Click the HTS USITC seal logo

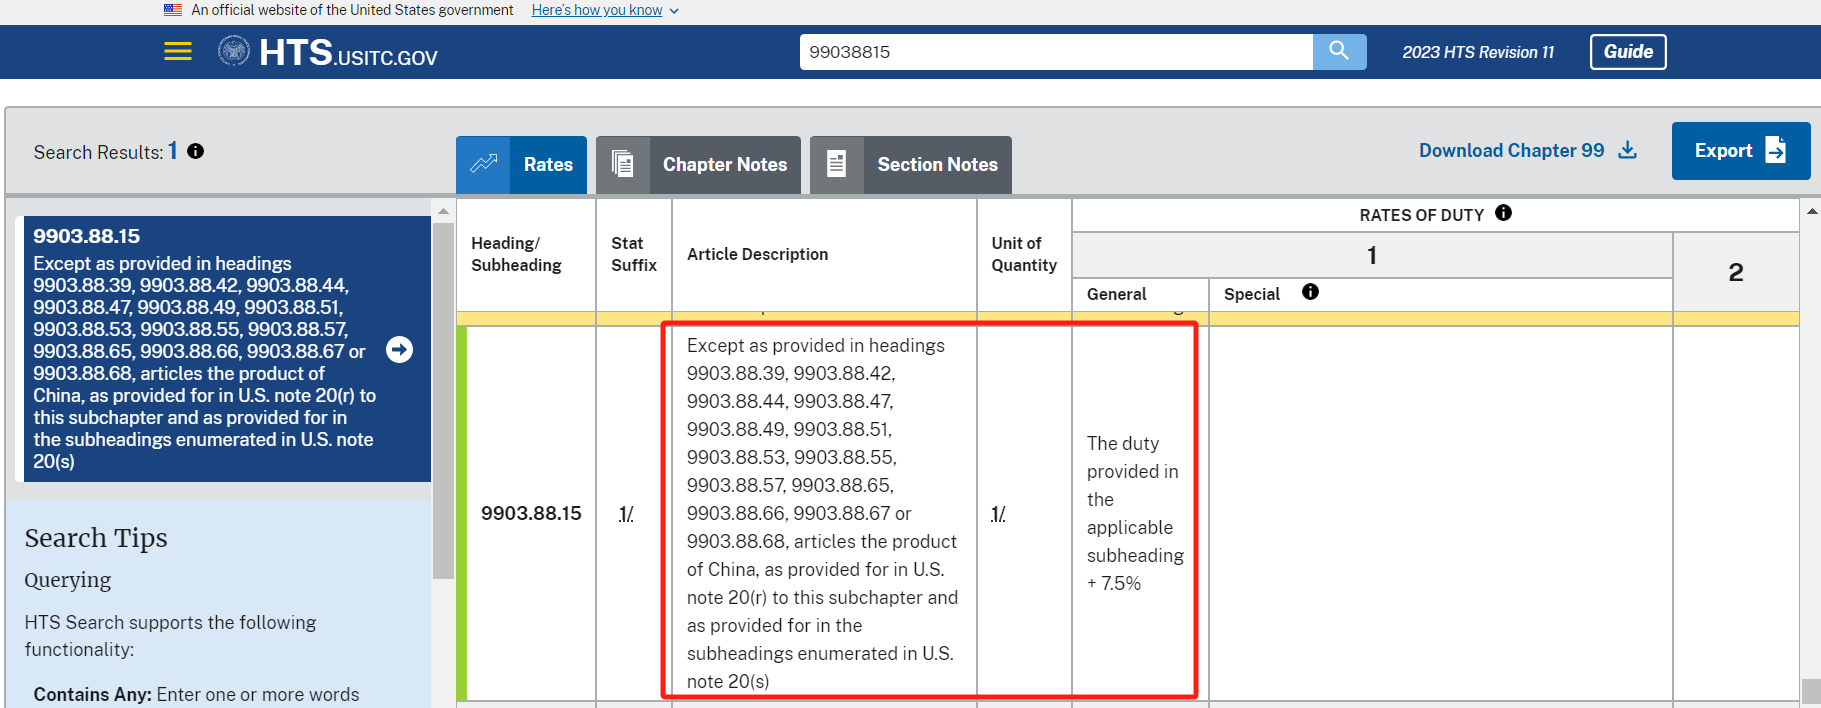point(234,51)
